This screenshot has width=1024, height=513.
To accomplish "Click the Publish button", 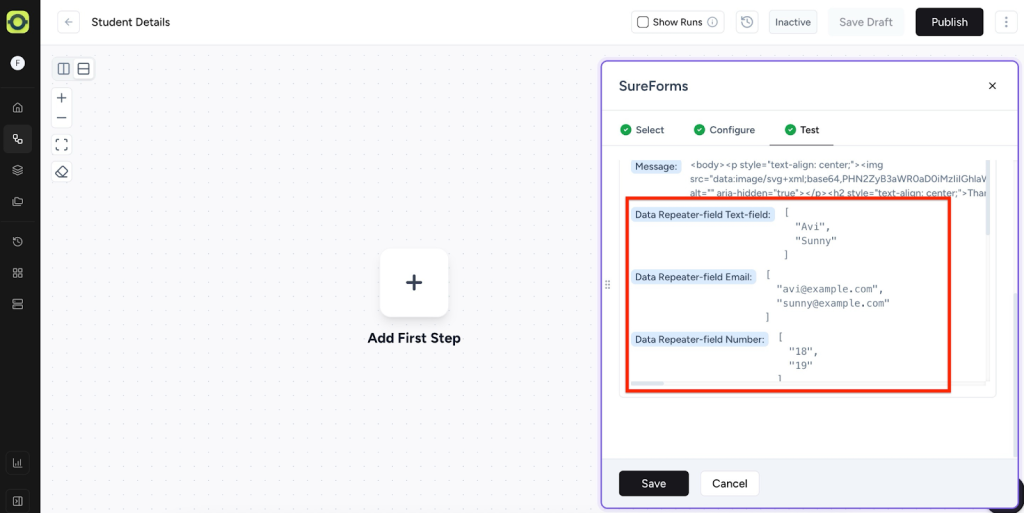I will [948, 22].
